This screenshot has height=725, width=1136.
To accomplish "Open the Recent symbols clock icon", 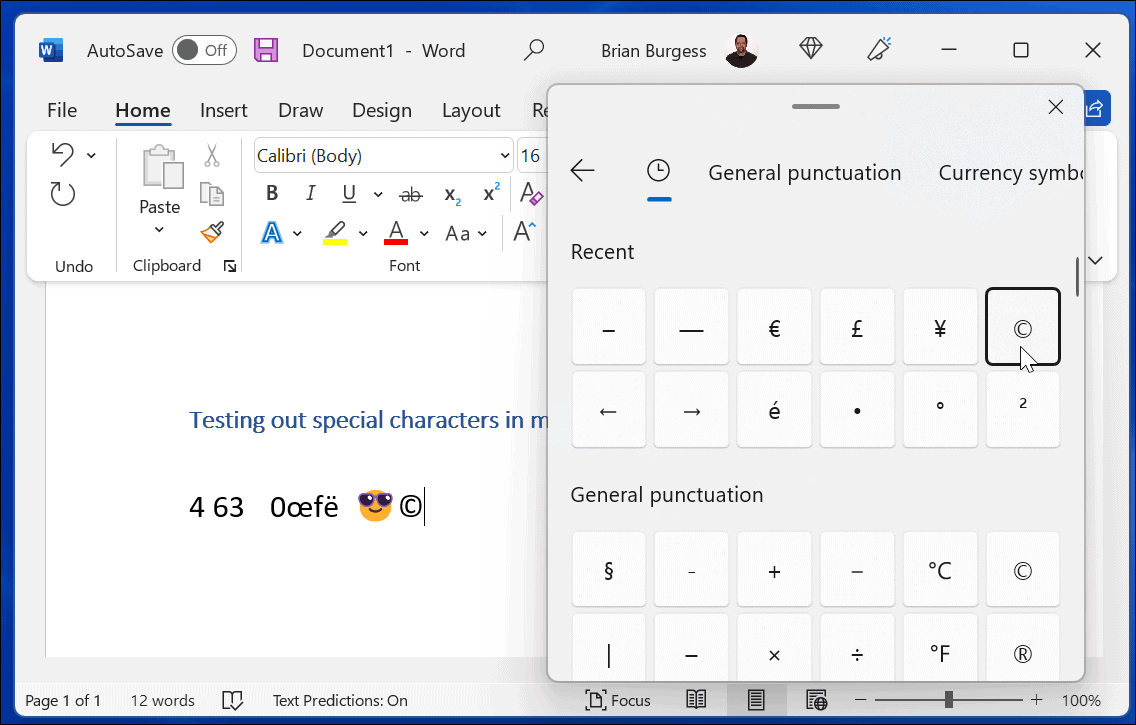I will pos(657,171).
